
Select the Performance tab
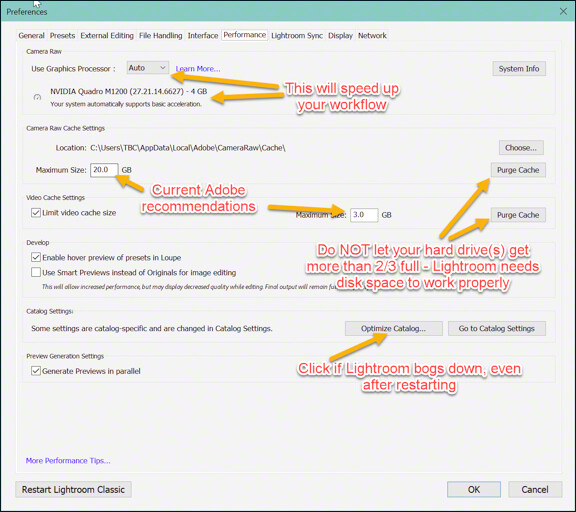pyautogui.click(x=245, y=35)
